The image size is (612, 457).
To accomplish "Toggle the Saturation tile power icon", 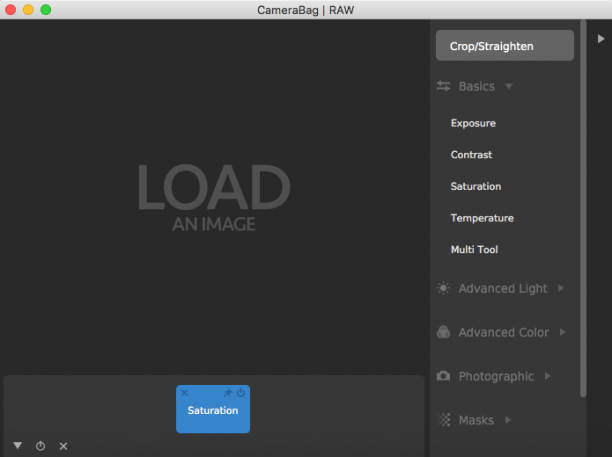I will point(241,393).
